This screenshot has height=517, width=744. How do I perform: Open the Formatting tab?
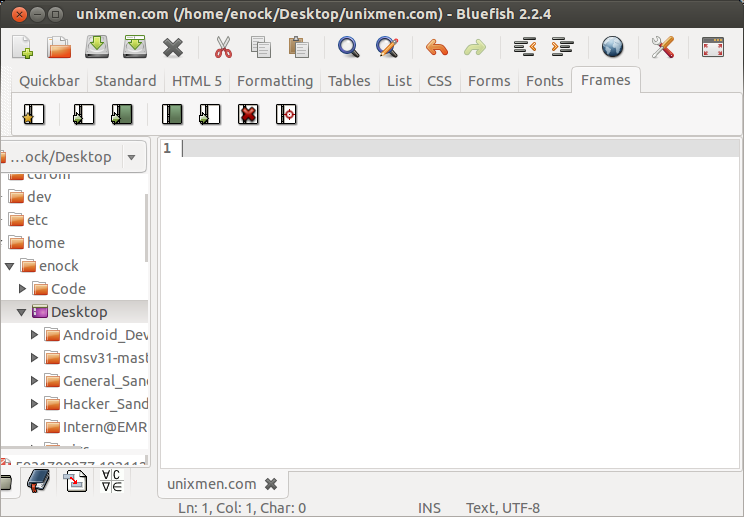pyautogui.click(x=275, y=81)
